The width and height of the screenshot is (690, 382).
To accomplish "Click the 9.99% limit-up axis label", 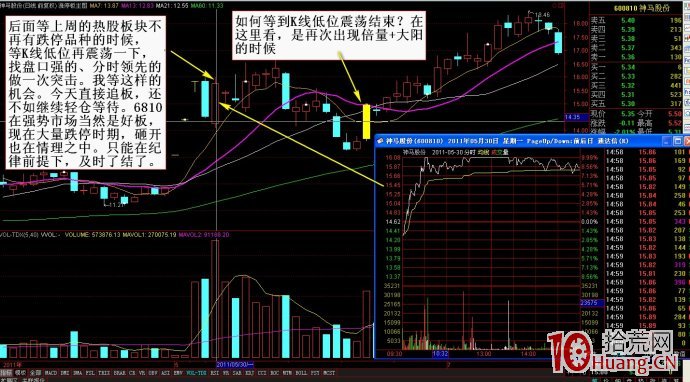I will [x=590, y=158].
